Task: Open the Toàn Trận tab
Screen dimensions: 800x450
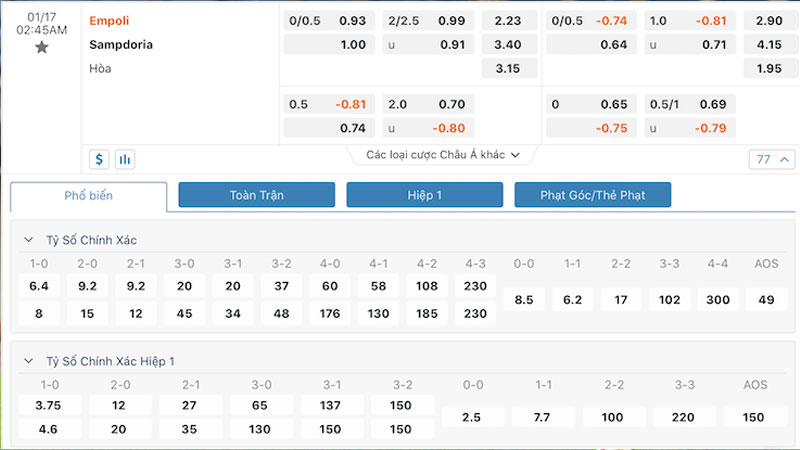Action: click(256, 195)
